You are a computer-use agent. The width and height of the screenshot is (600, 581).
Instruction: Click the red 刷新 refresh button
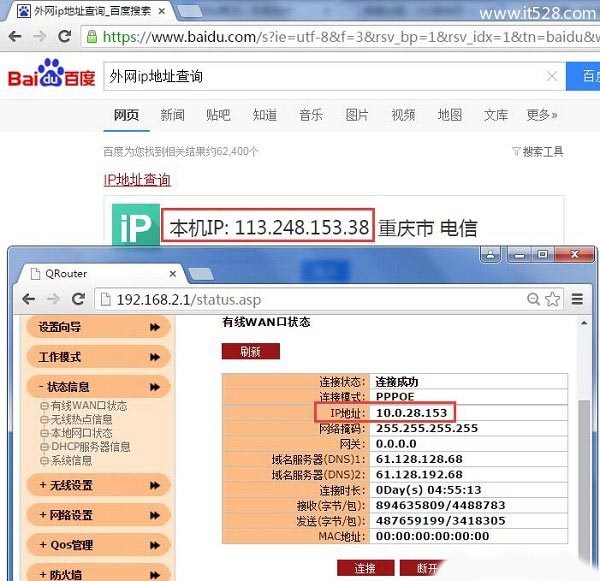click(251, 351)
